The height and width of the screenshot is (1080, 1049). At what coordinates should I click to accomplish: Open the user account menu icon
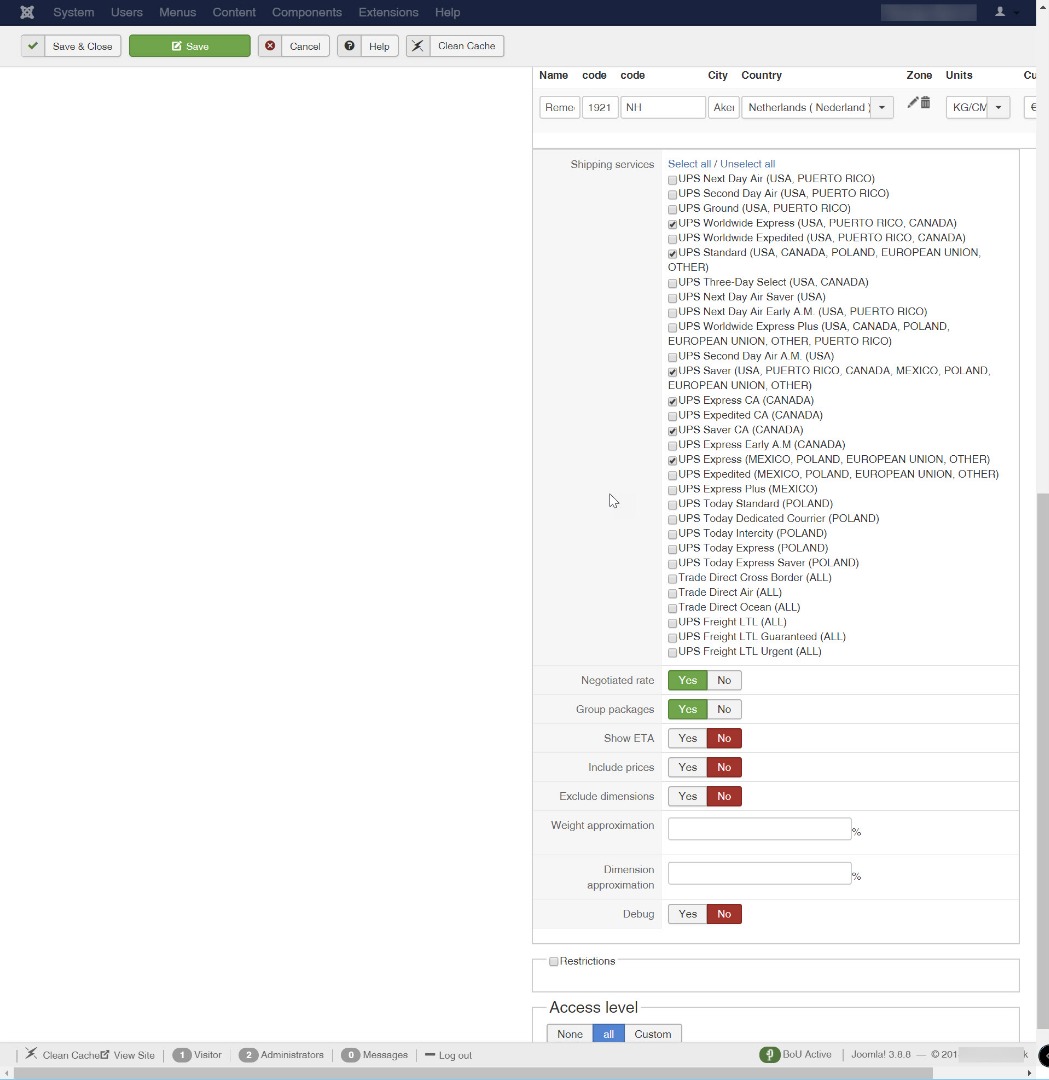tap(999, 12)
